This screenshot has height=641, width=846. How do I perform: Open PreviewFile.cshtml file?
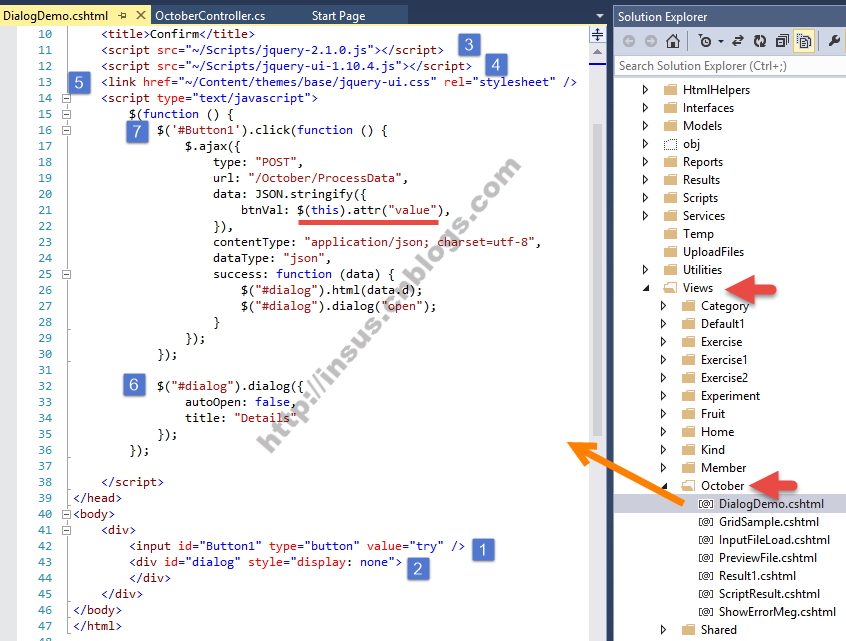point(768,558)
